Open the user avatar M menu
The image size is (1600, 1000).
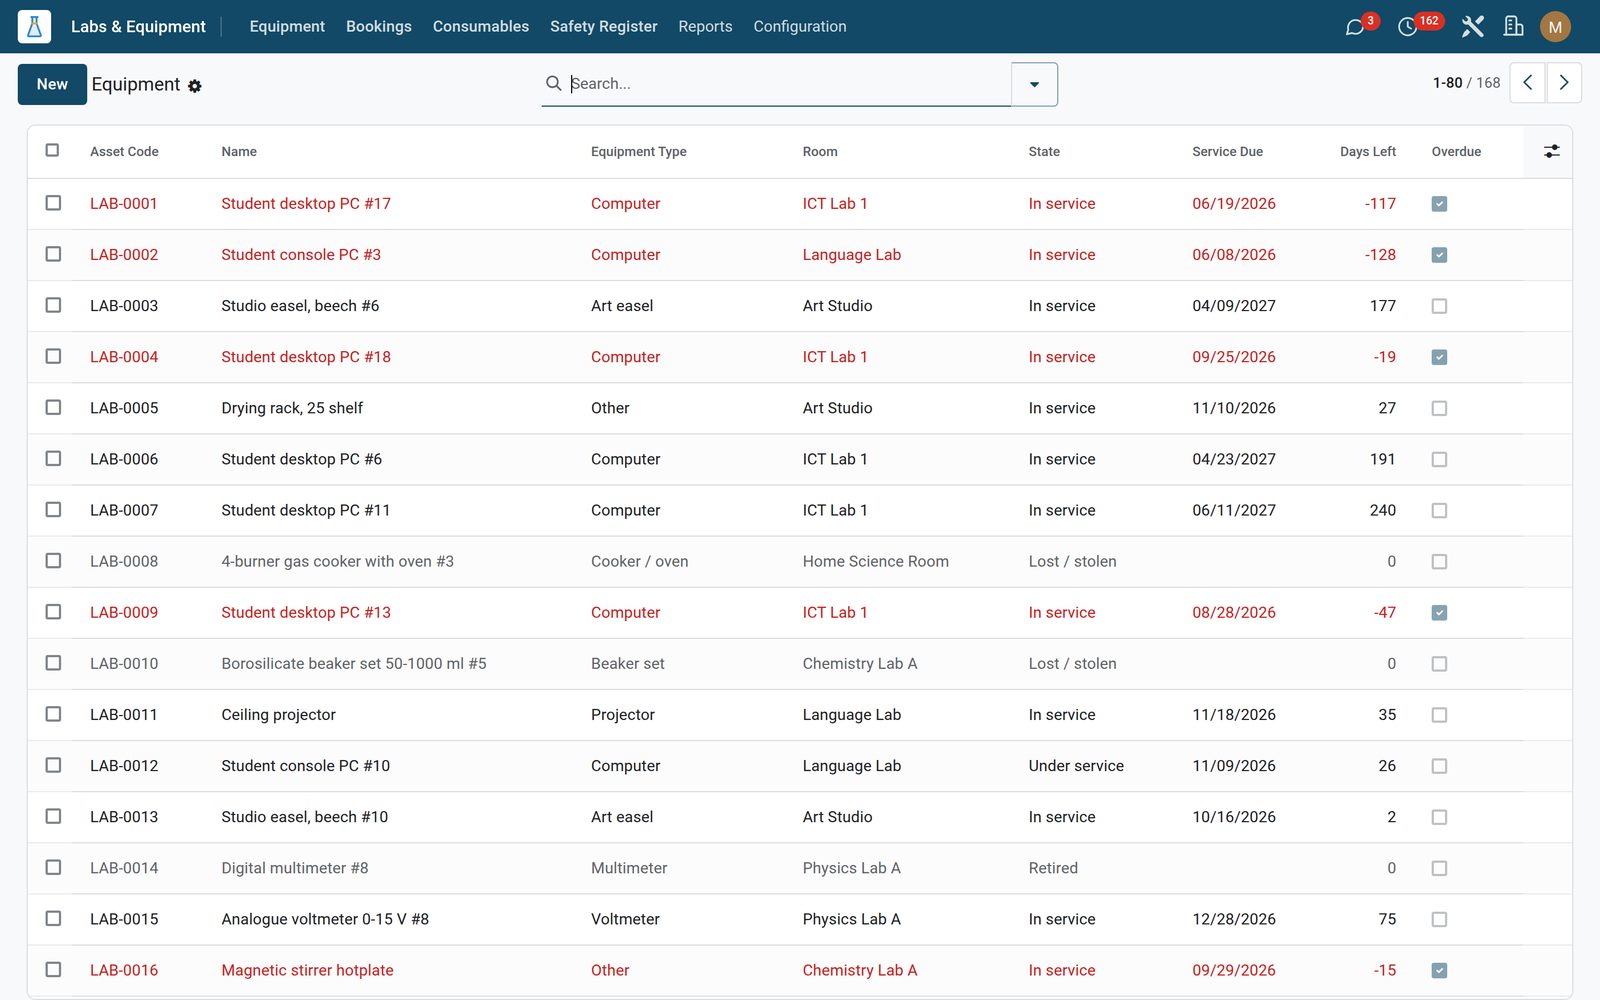click(x=1555, y=27)
